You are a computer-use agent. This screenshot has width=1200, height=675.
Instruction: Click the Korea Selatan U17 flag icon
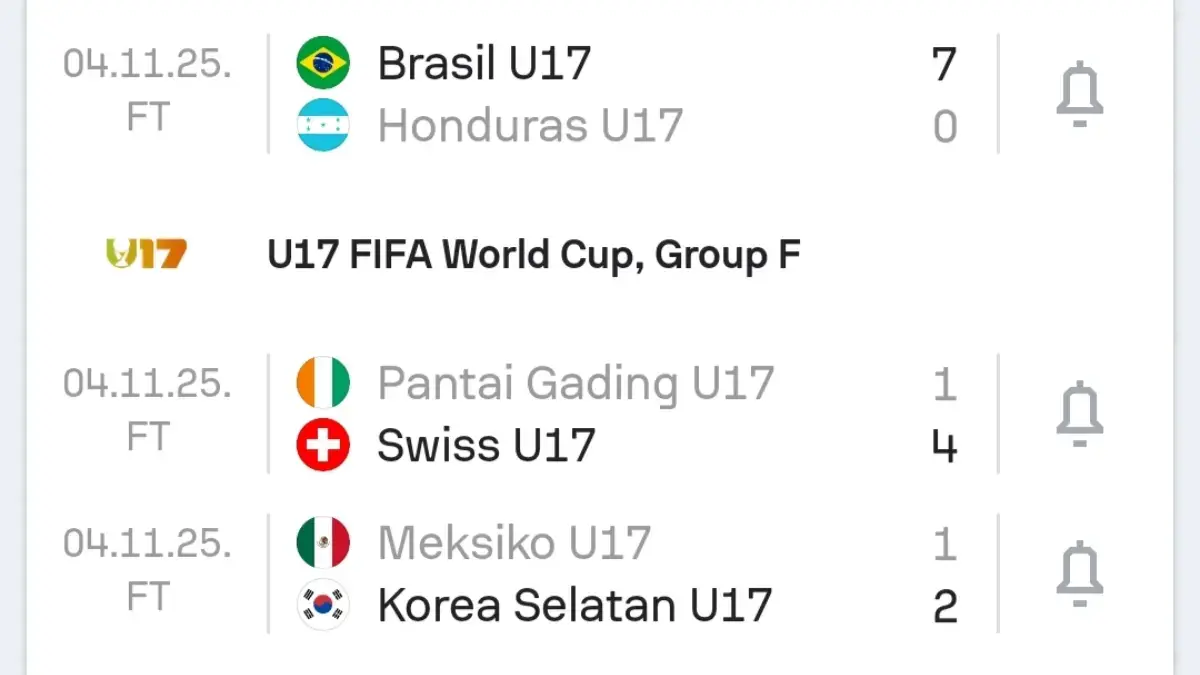(x=322, y=604)
